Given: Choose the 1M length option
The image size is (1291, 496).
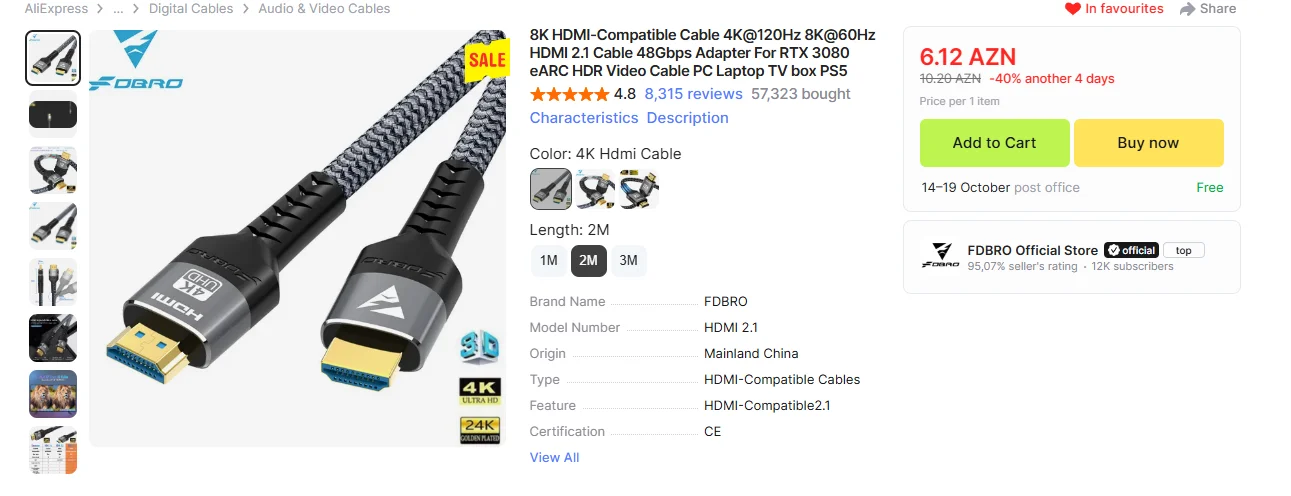Looking at the screenshot, I should [x=549, y=261].
